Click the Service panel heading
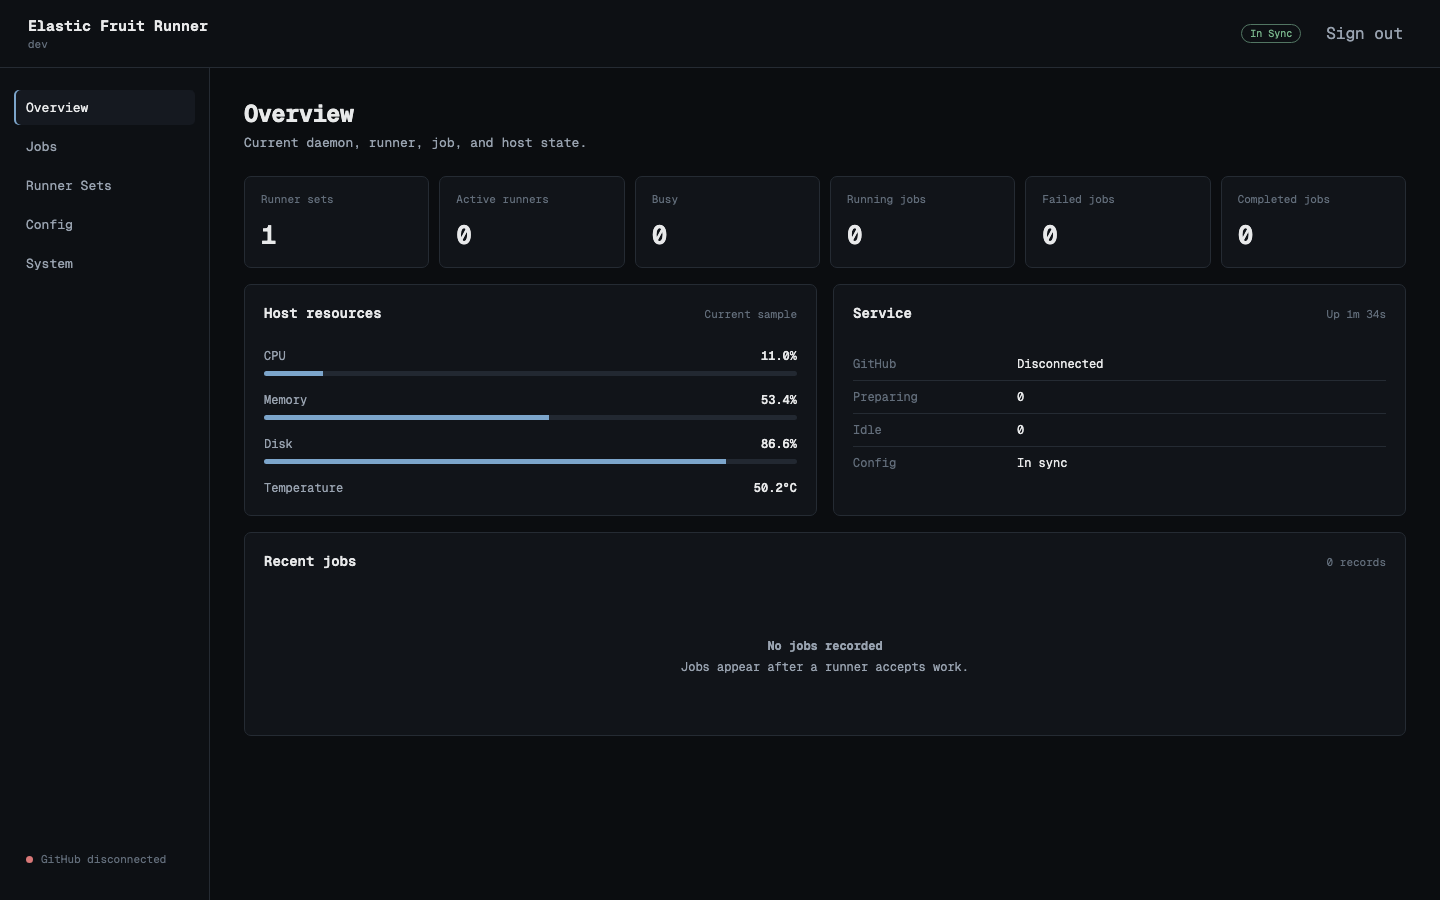Image resolution: width=1440 pixels, height=900 pixels. point(882,313)
